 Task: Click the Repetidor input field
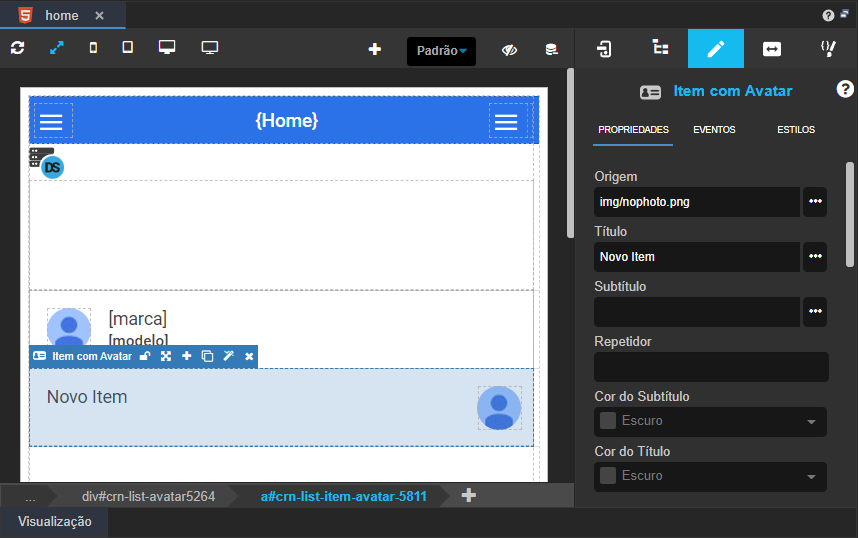[711, 367]
